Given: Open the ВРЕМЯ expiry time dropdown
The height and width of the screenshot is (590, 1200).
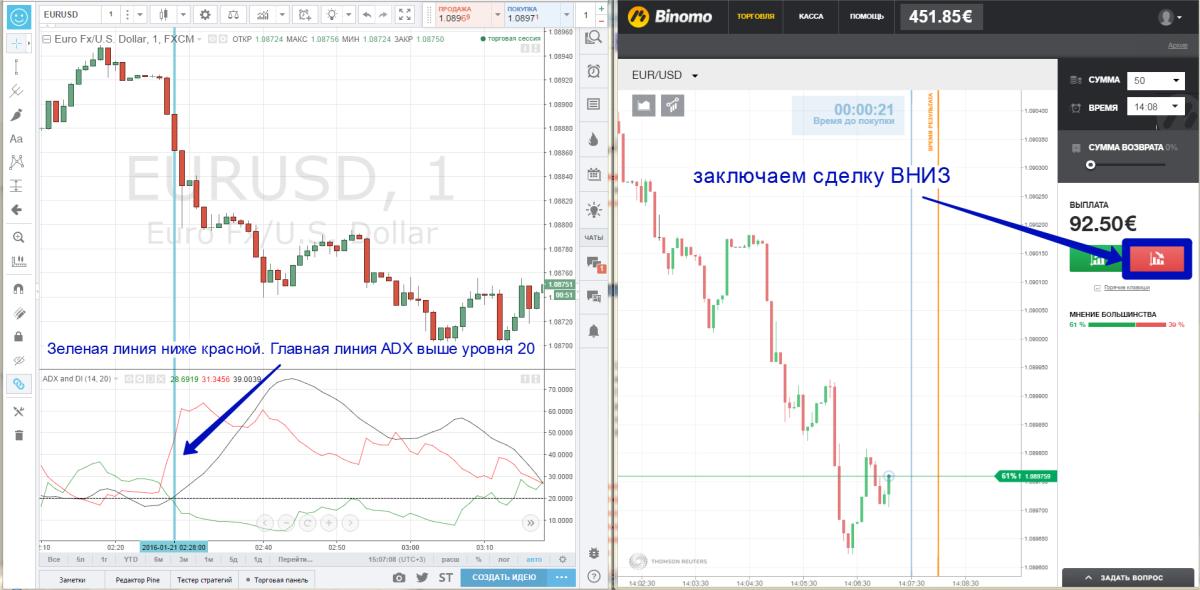Looking at the screenshot, I should pos(1155,107).
